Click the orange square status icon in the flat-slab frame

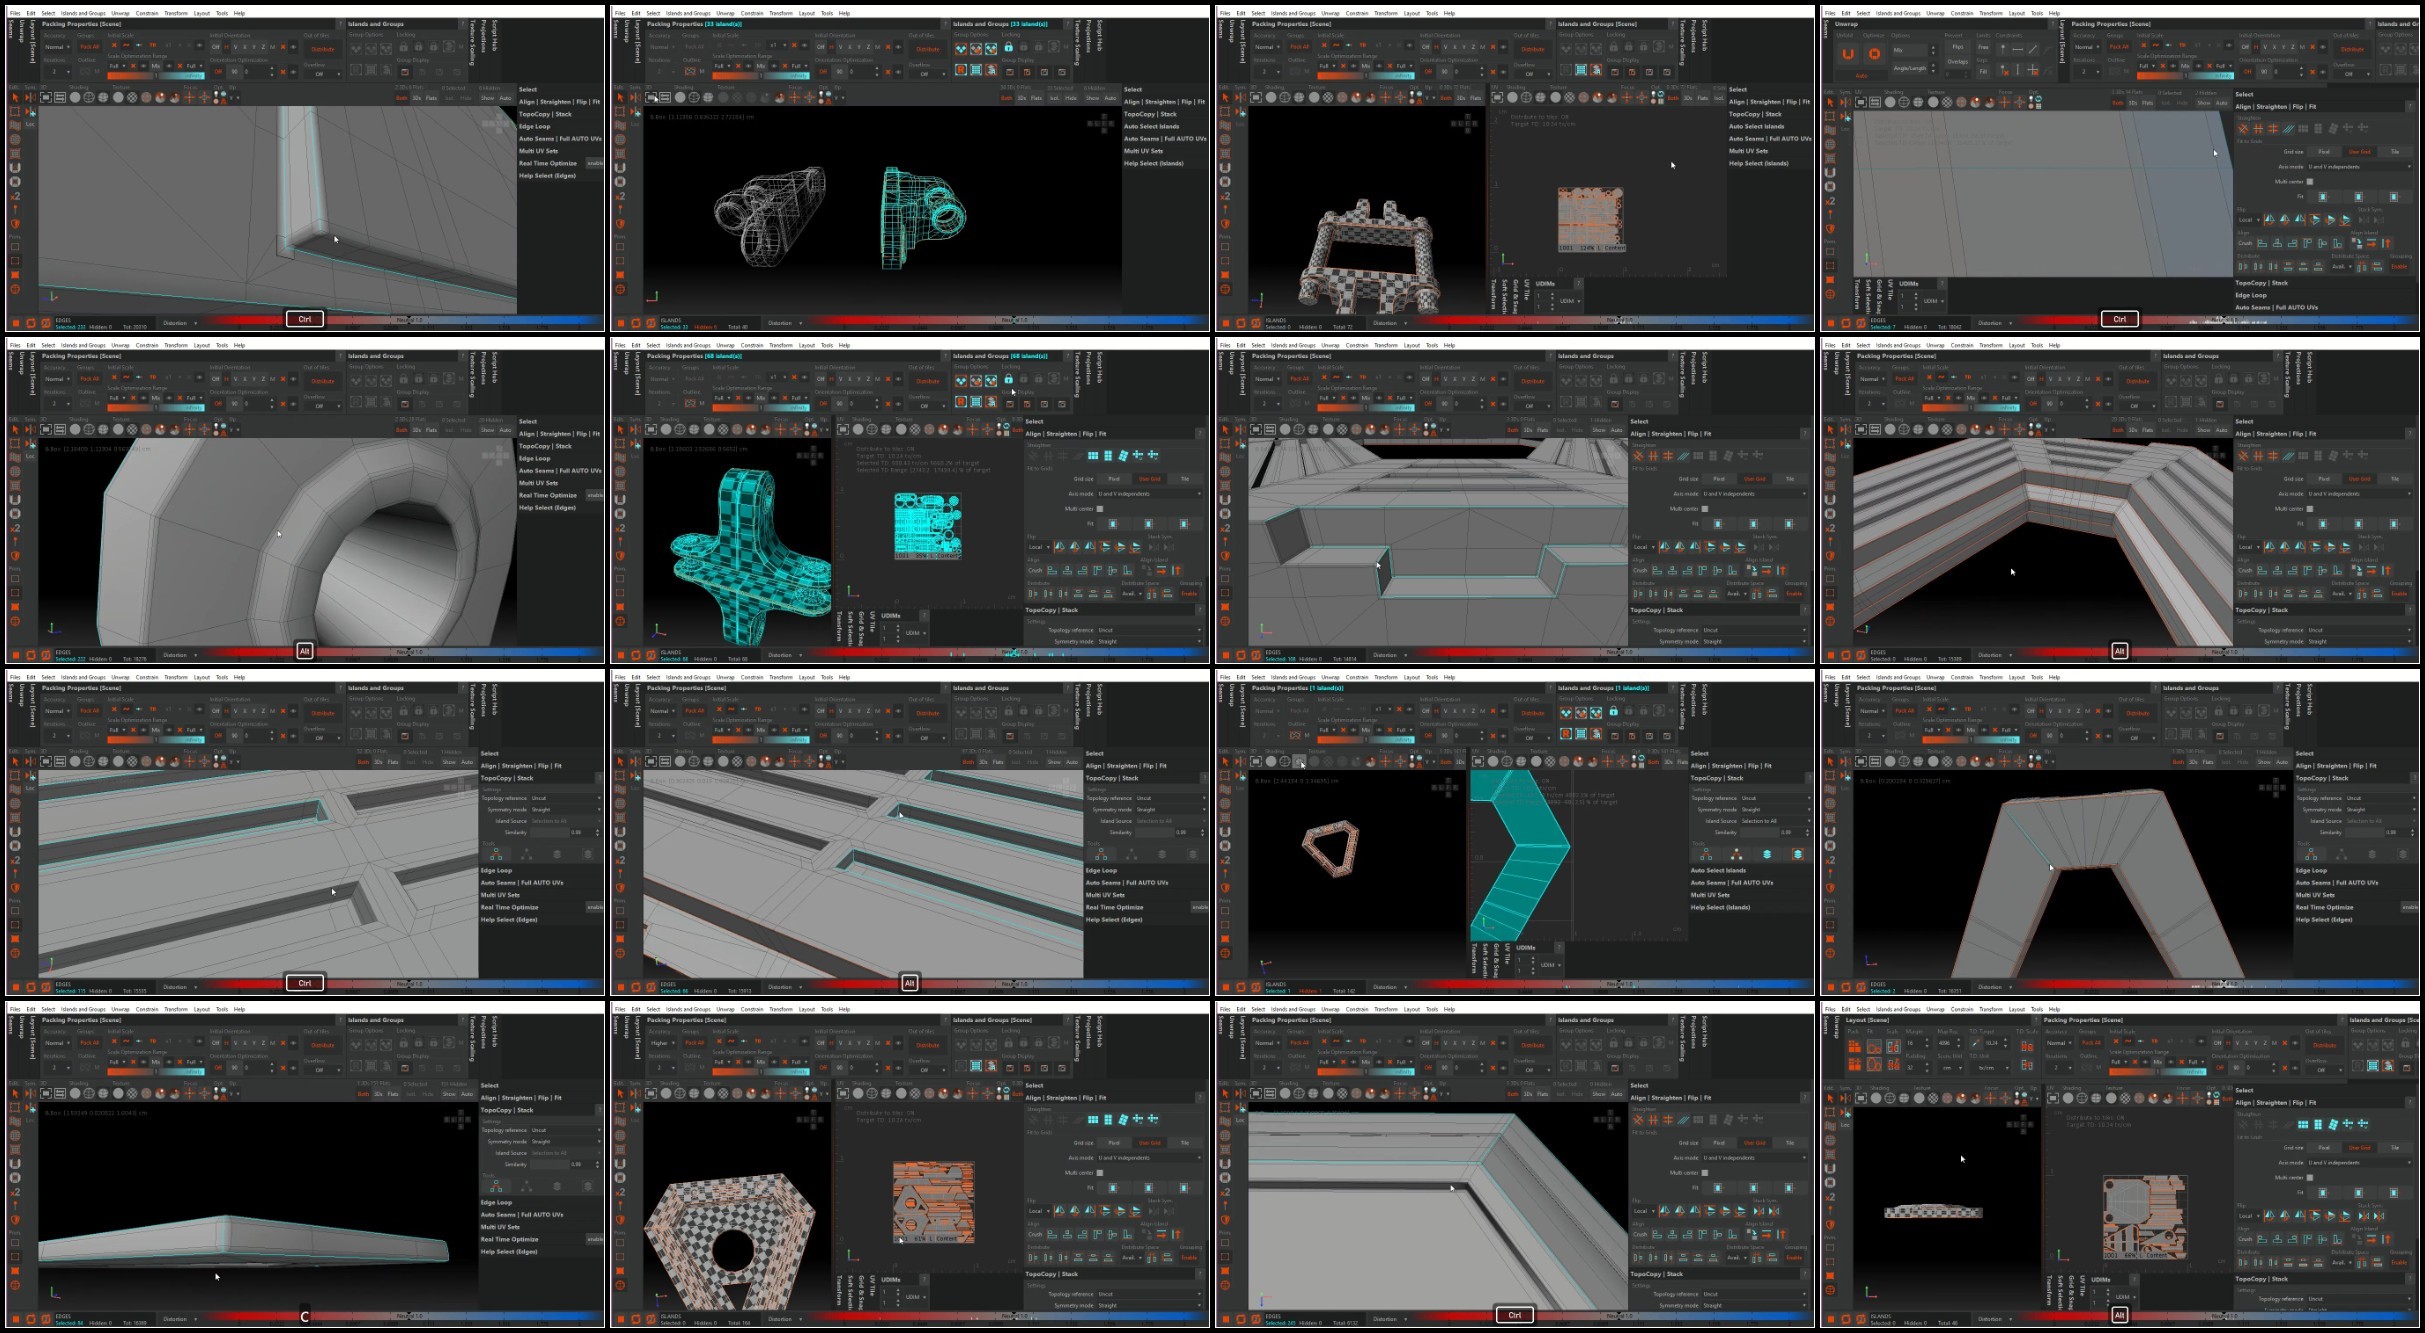pyautogui.click(x=16, y=1319)
